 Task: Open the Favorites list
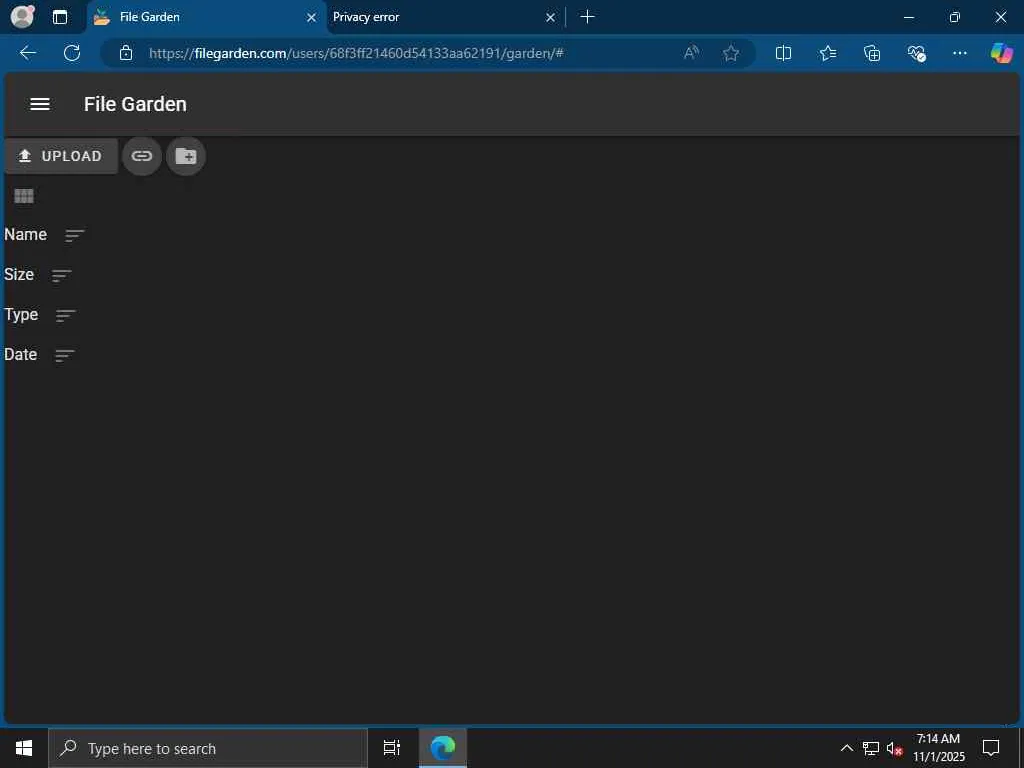click(x=827, y=53)
